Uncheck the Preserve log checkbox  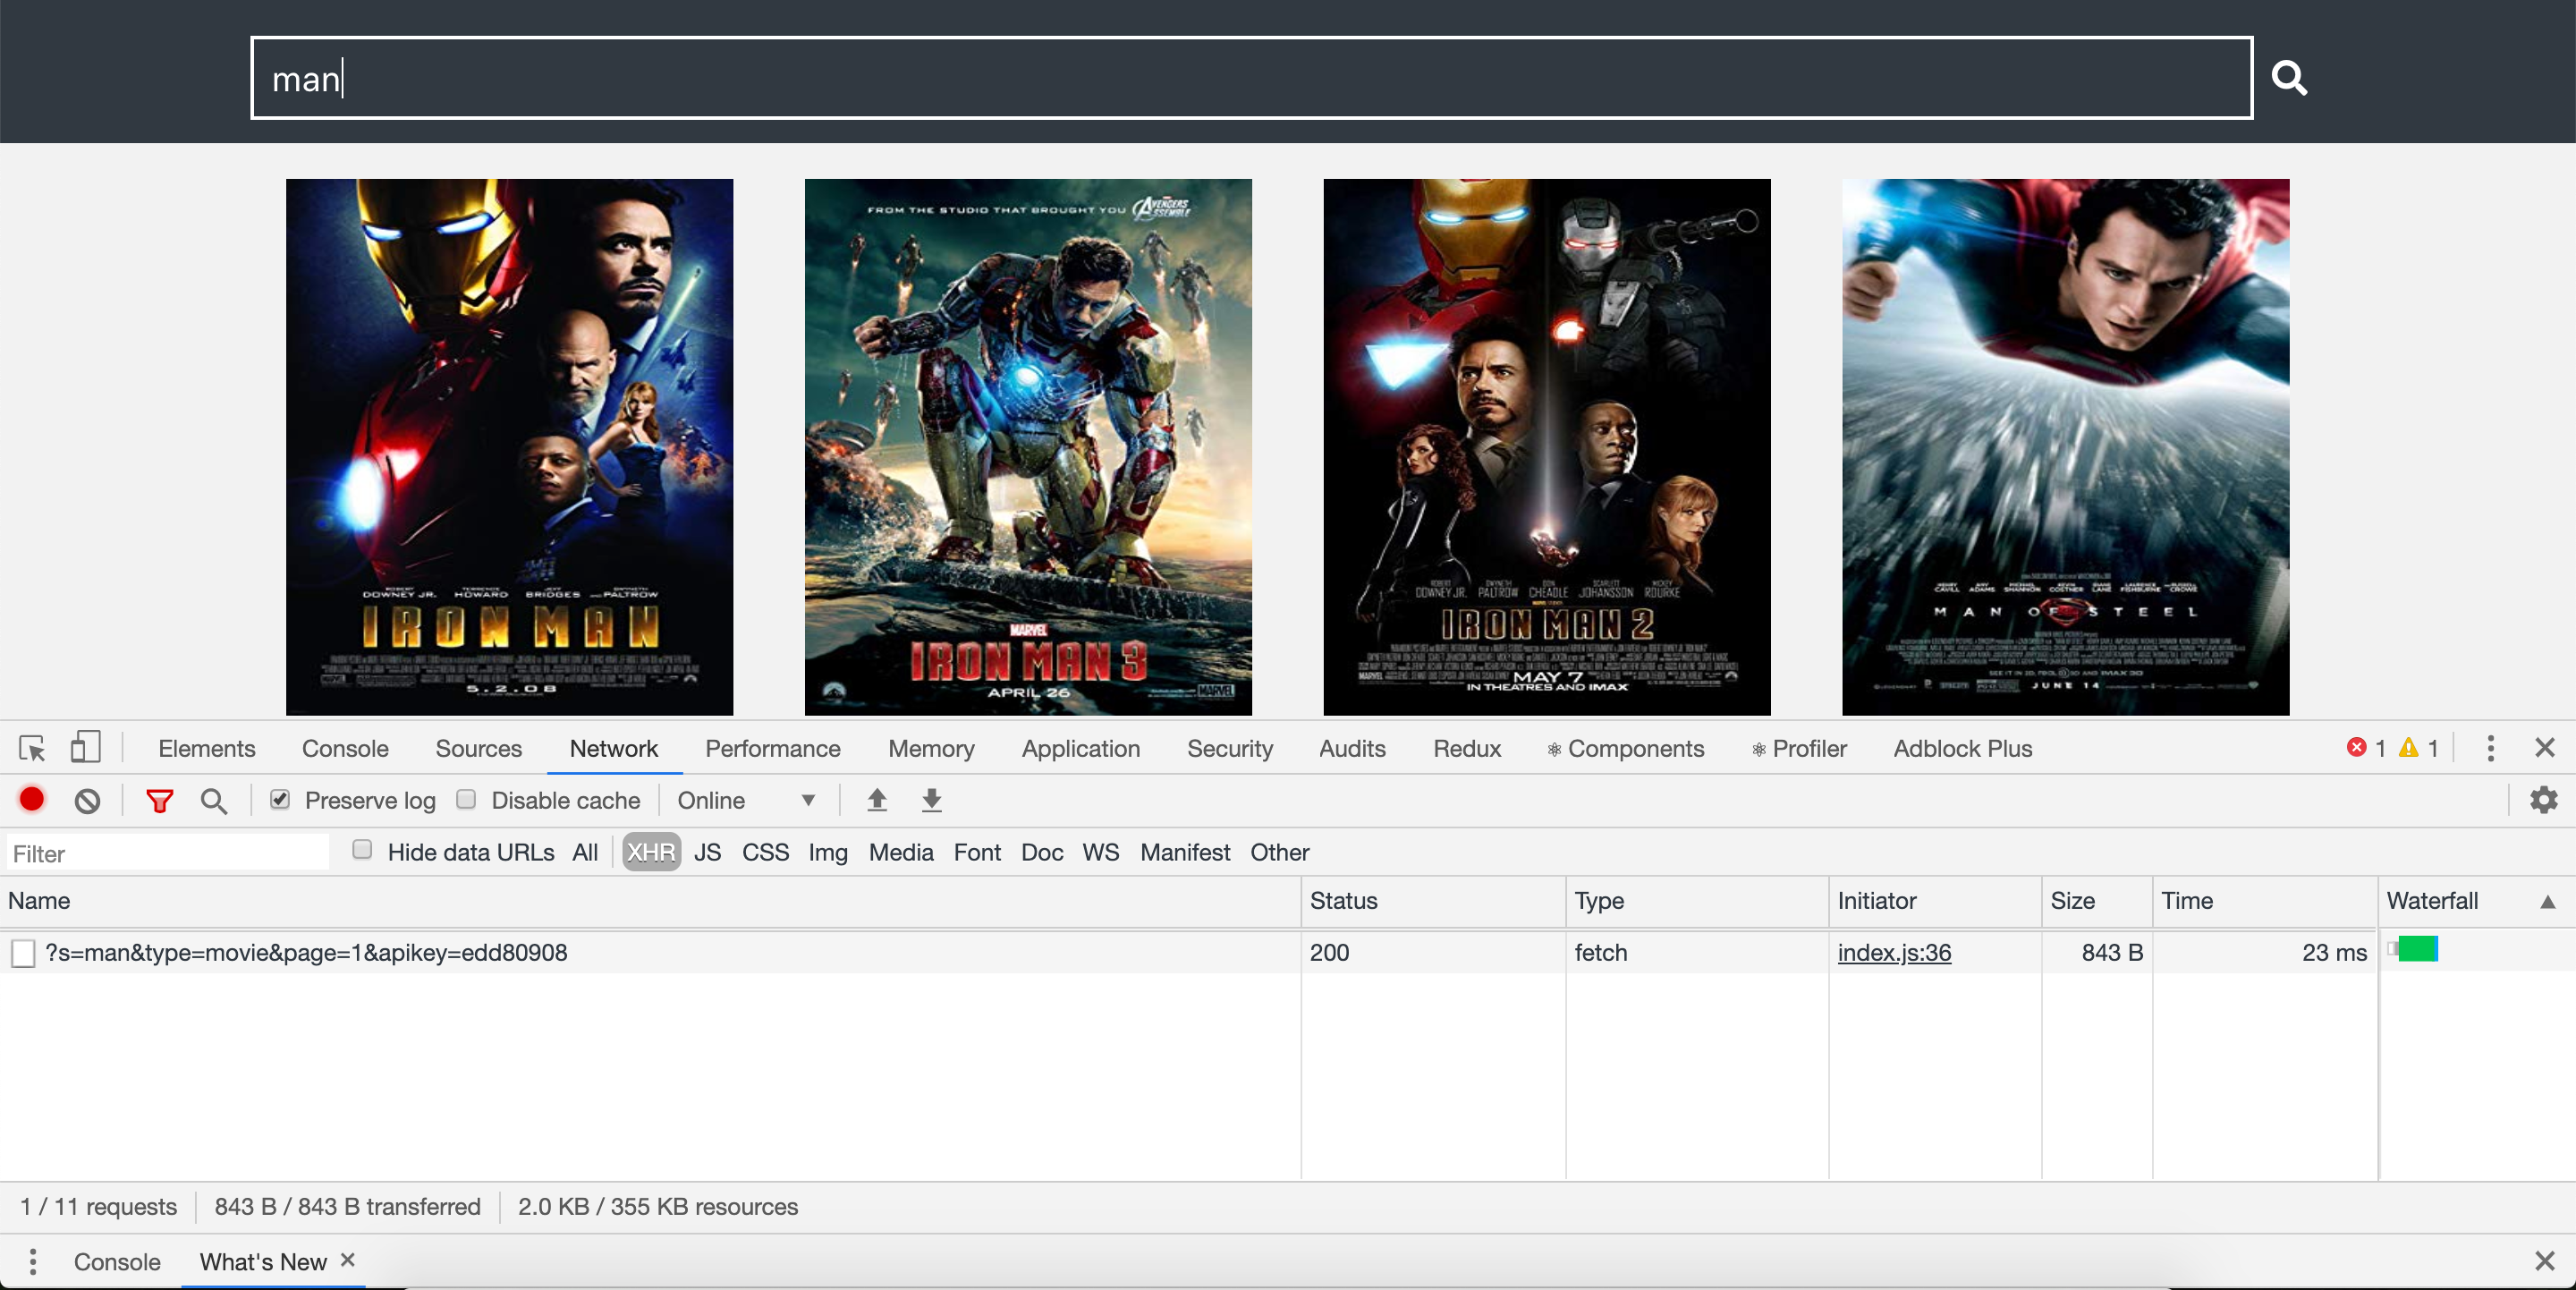(x=280, y=800)
